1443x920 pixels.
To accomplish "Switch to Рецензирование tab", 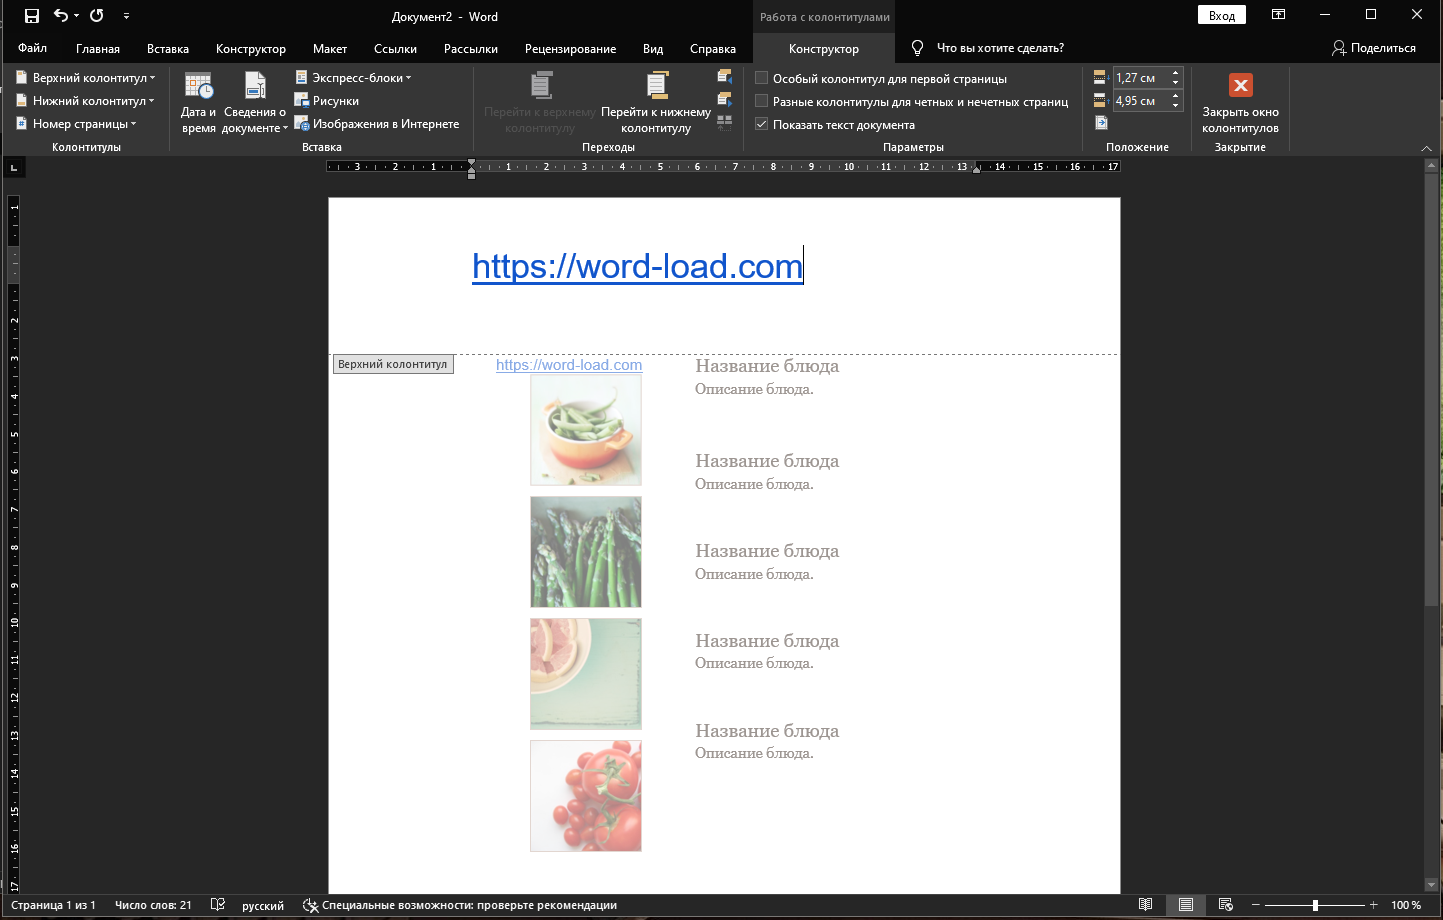I will point(570,49).
